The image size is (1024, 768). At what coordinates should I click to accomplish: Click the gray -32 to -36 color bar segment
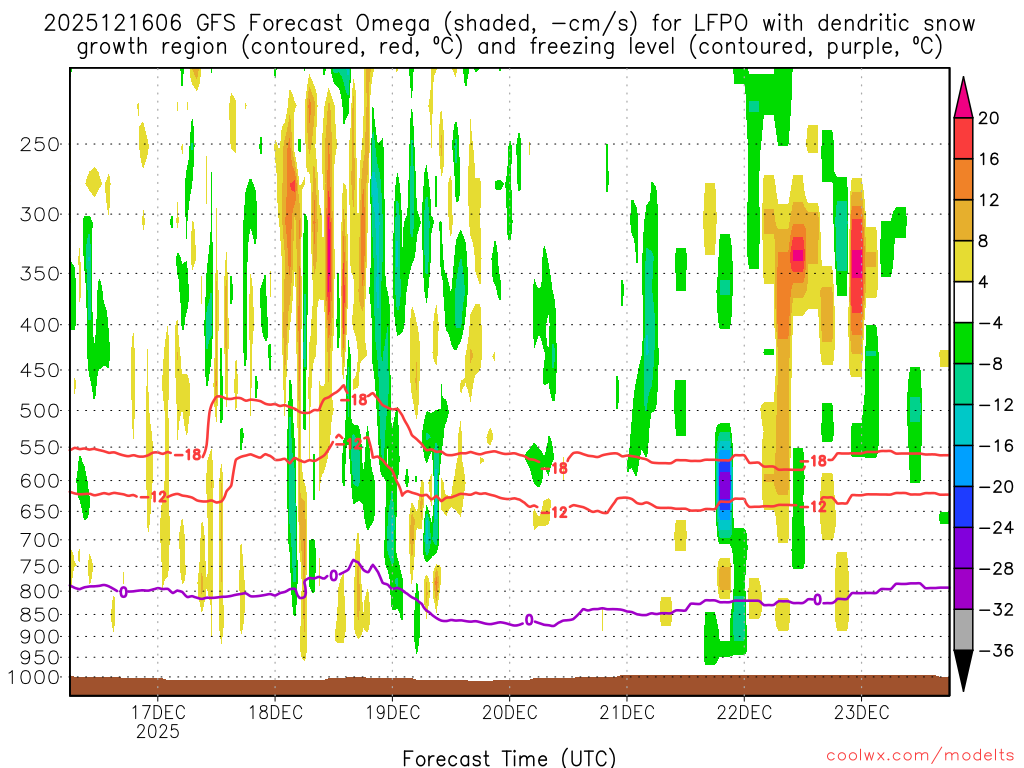[963, 630]
